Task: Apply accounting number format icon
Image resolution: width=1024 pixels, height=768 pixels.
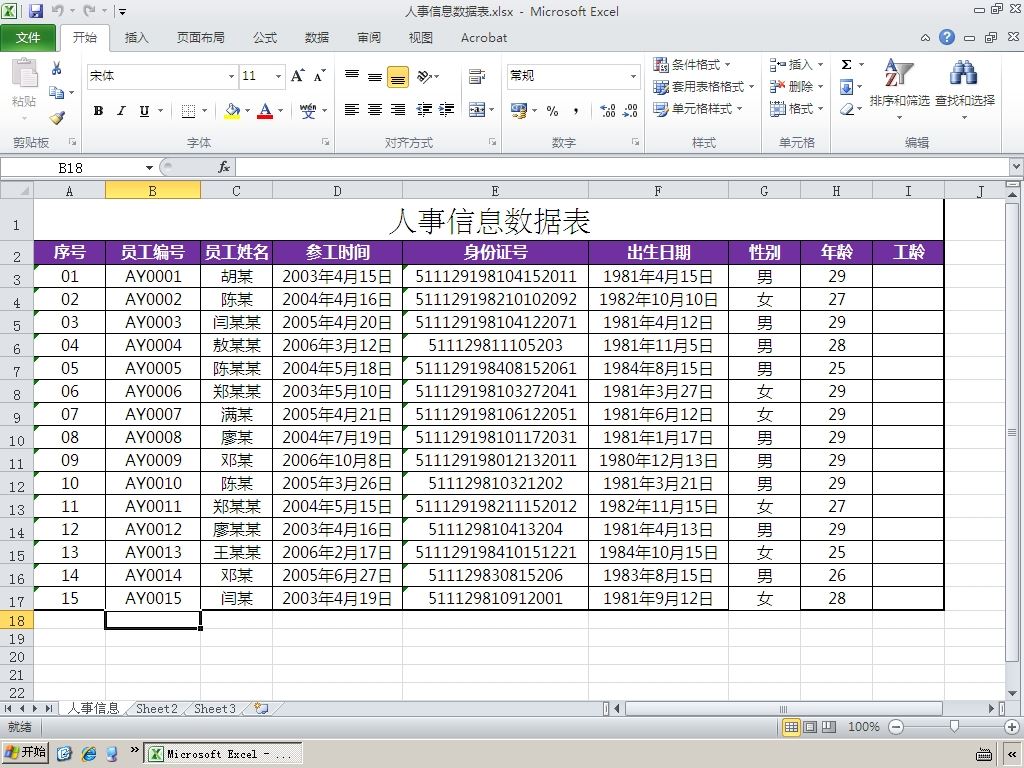Action: (x=519, y=110)
